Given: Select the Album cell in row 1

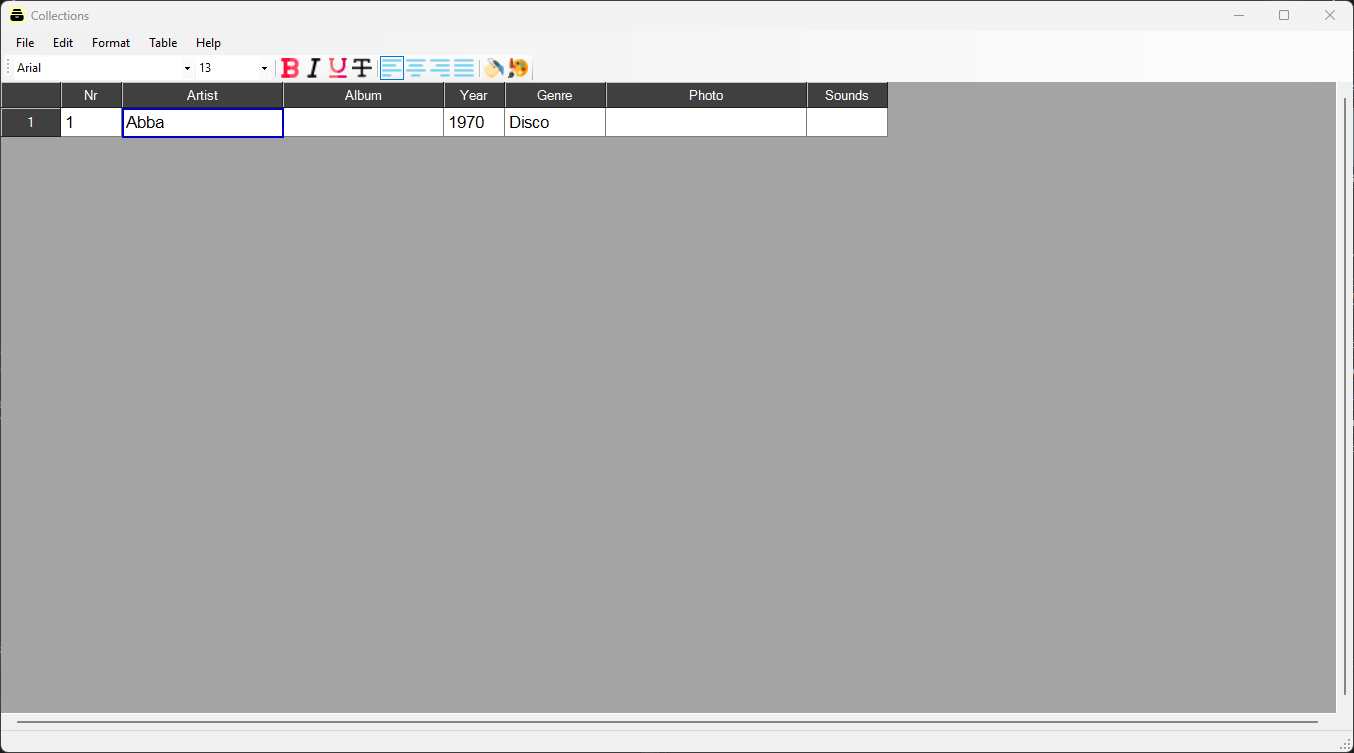Looking at the screenshot, I should 363,122.
